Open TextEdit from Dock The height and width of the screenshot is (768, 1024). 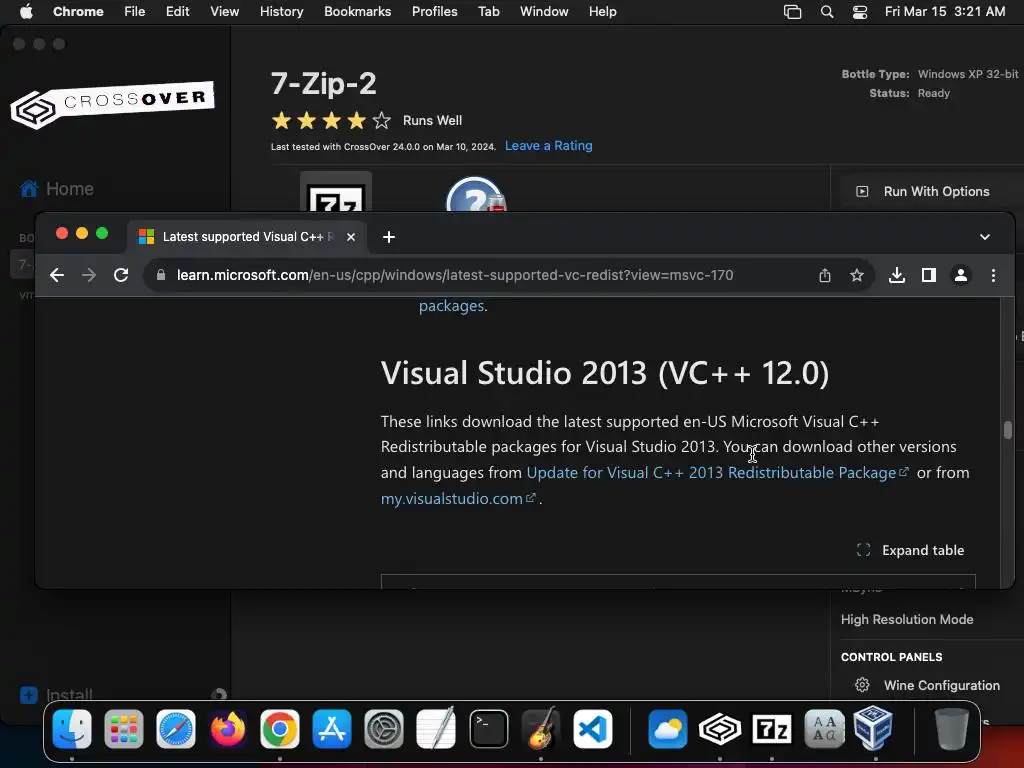point(436,729)
